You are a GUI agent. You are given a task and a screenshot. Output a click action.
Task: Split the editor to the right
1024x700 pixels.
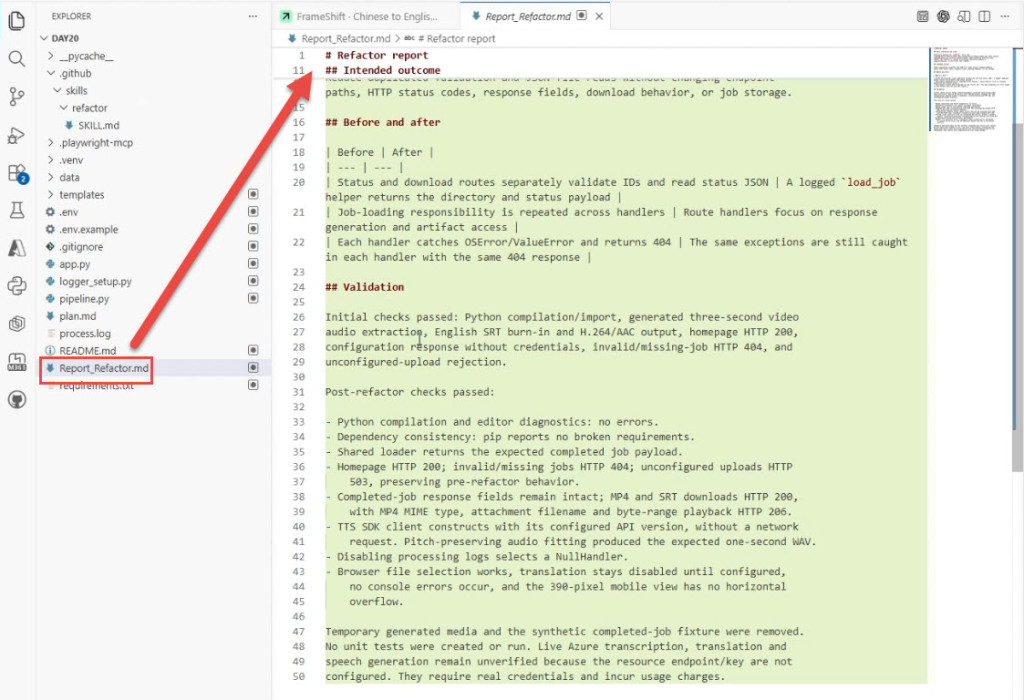tap(984, 16)
